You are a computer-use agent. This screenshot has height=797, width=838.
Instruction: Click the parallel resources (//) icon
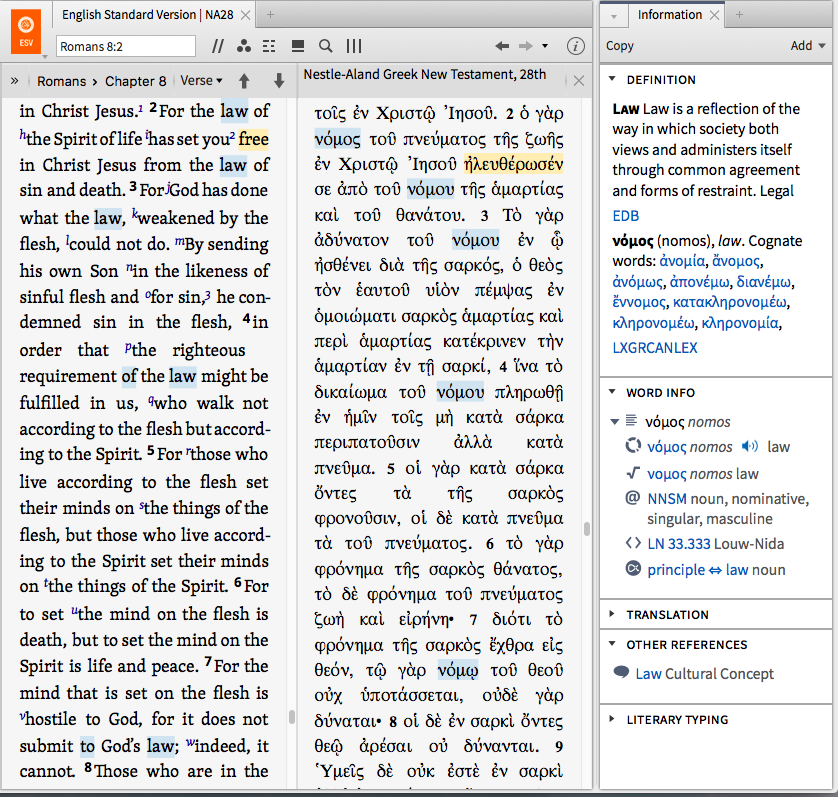point(217,46)
